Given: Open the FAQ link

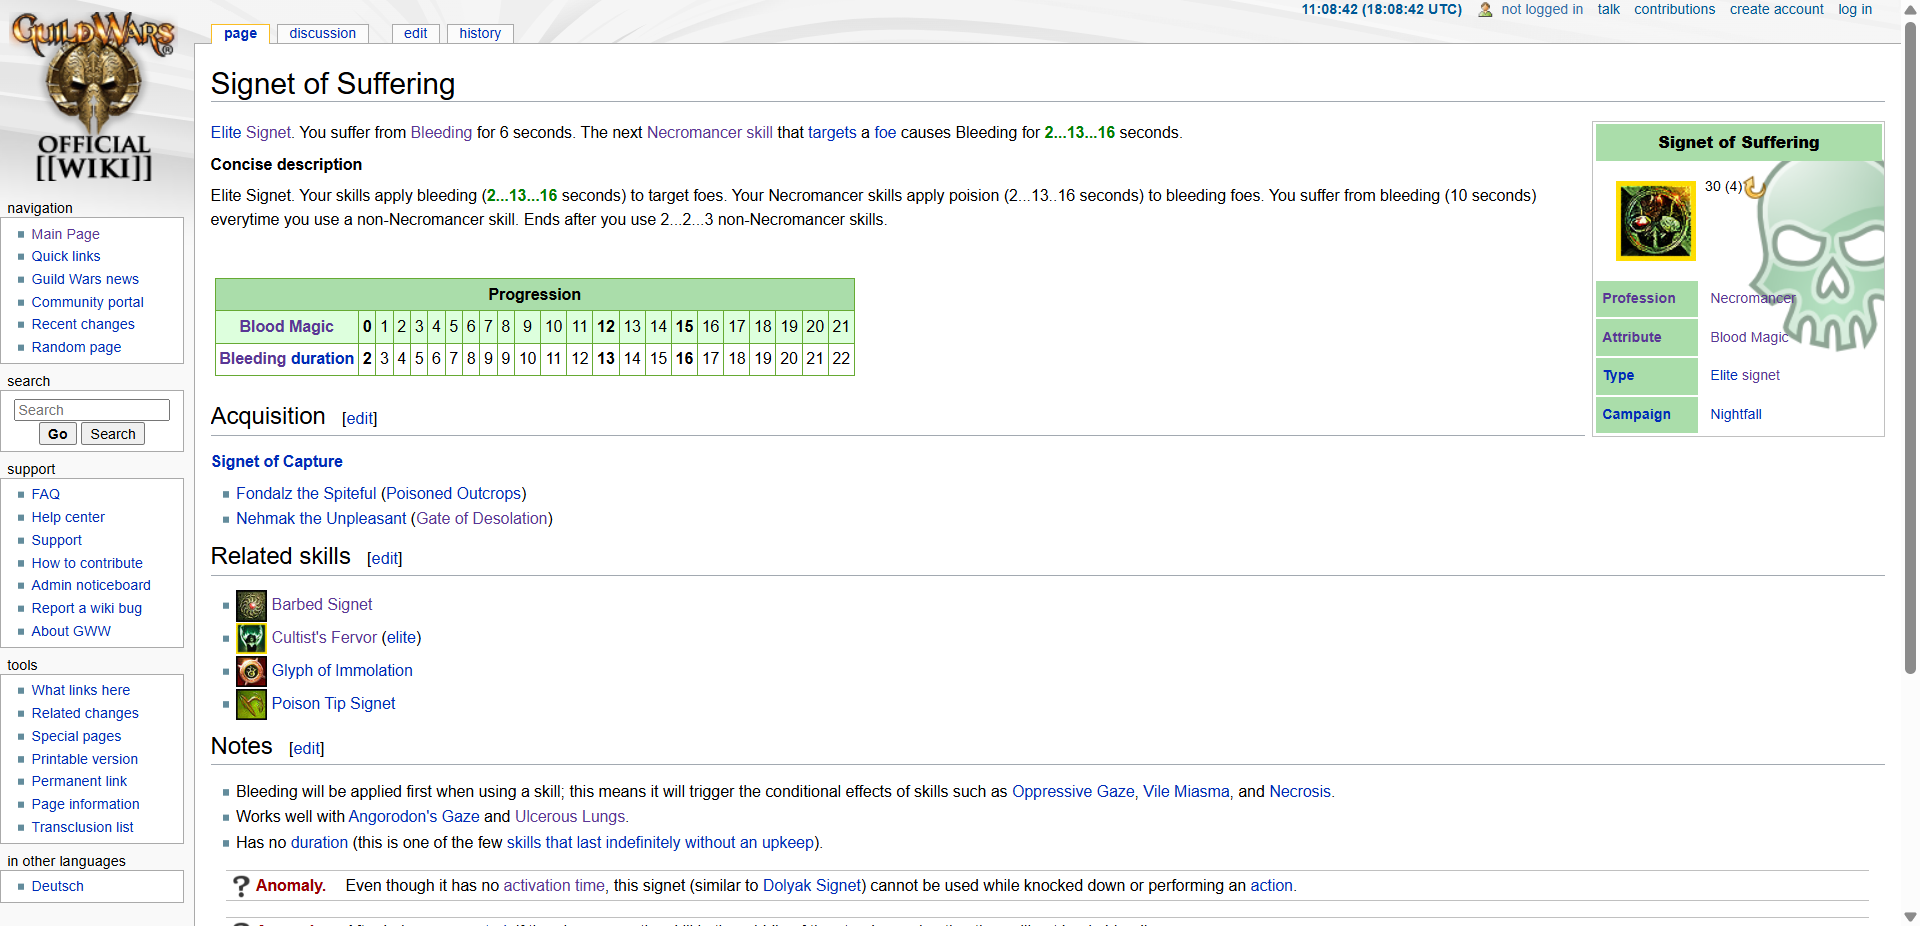Looking at the screenshot, I should 45,494.
